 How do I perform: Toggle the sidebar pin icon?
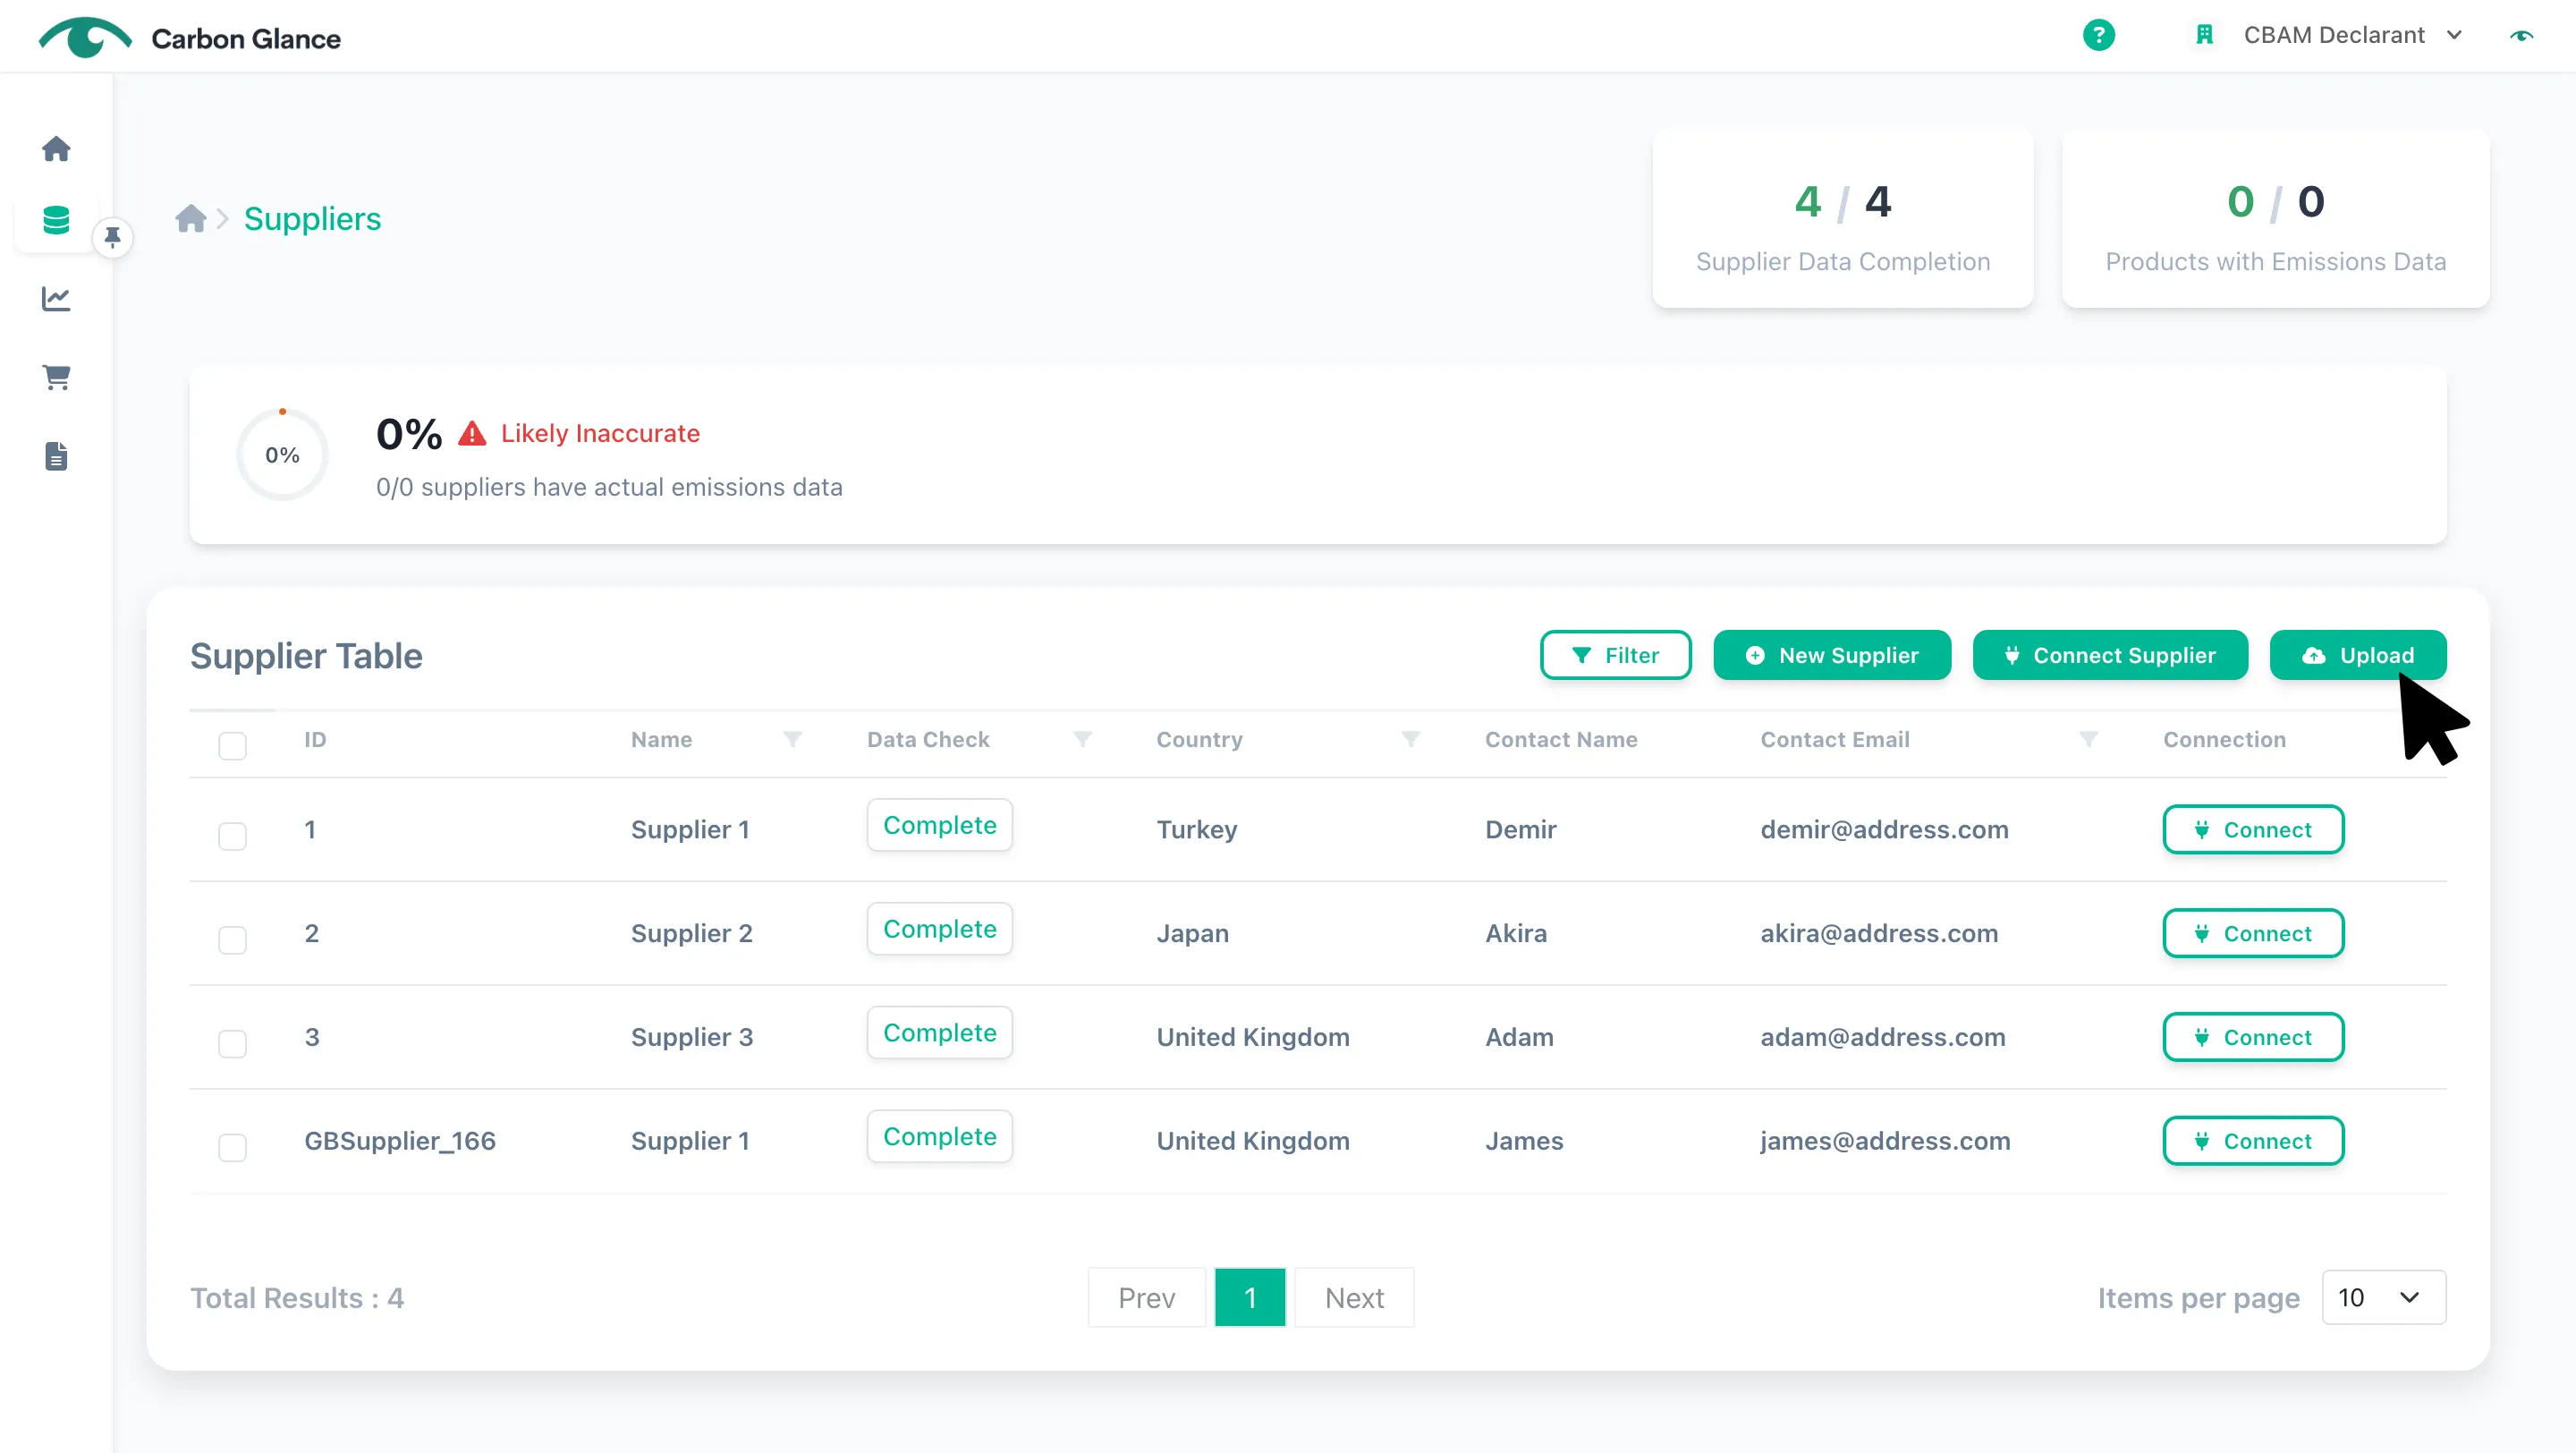[113, 237]
